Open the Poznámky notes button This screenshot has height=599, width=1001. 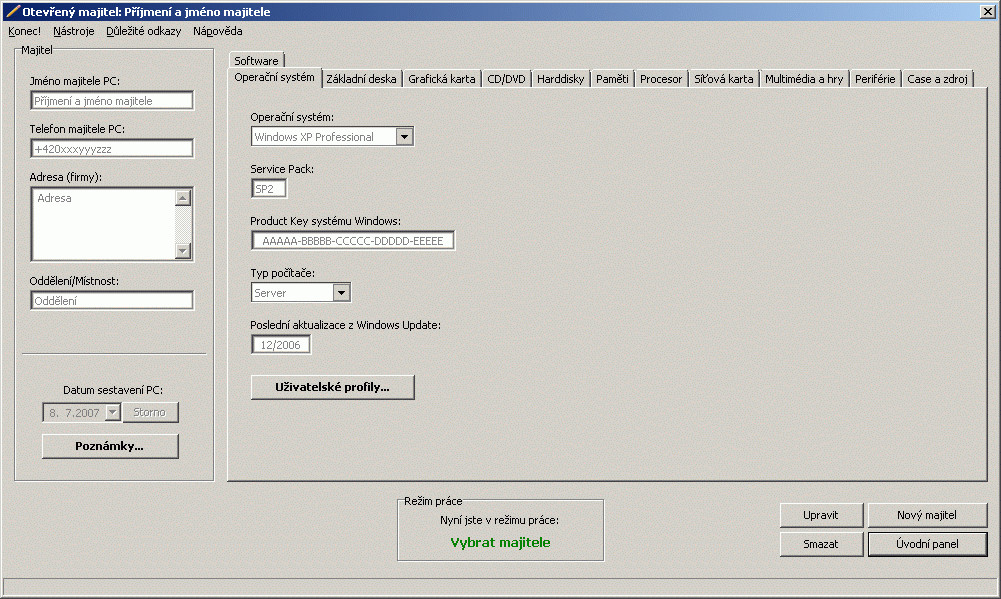coord(110,446)
